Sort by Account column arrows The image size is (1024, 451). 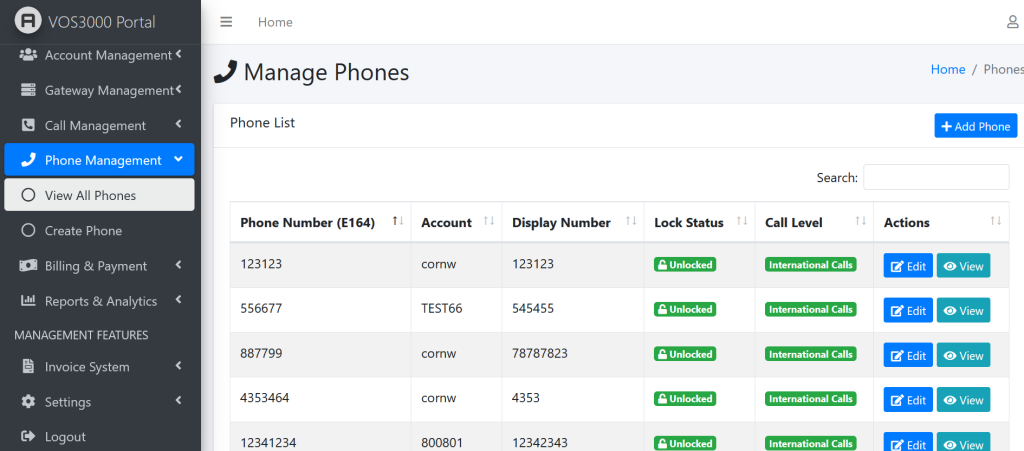click(x=488, y=222)
